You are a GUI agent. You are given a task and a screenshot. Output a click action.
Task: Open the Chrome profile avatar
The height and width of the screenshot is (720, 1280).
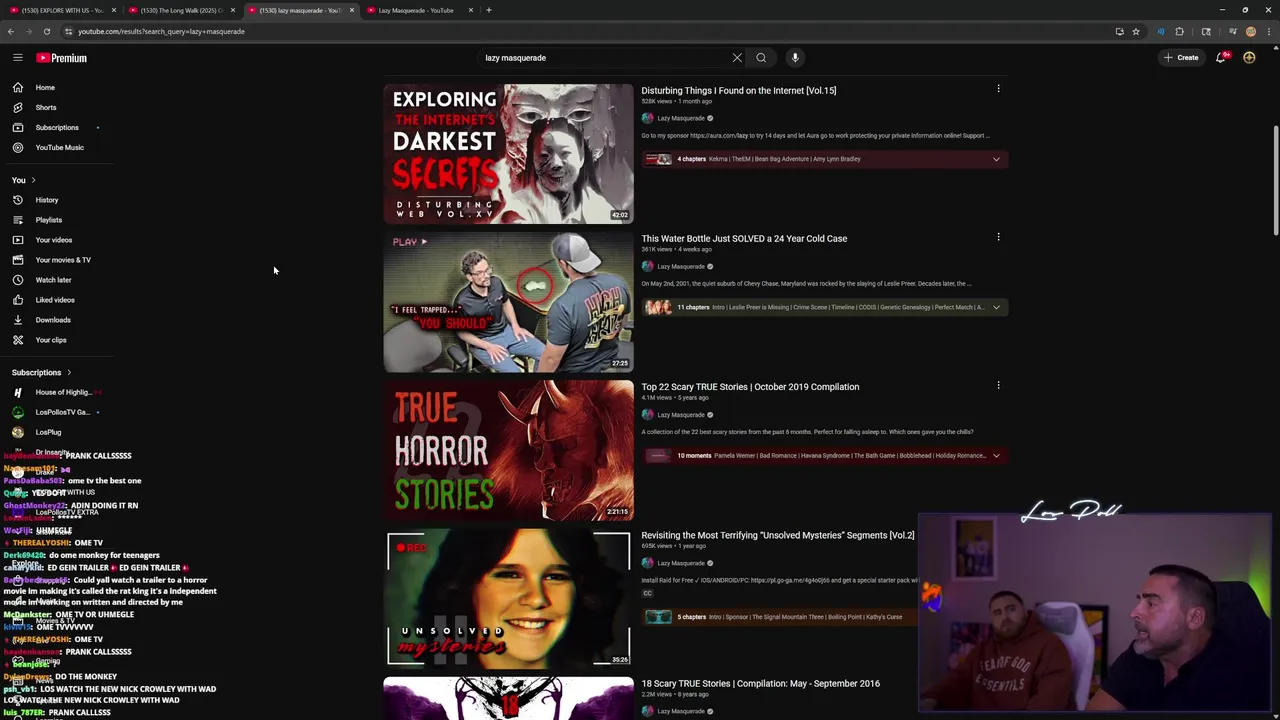click(x=1251, y=31)
